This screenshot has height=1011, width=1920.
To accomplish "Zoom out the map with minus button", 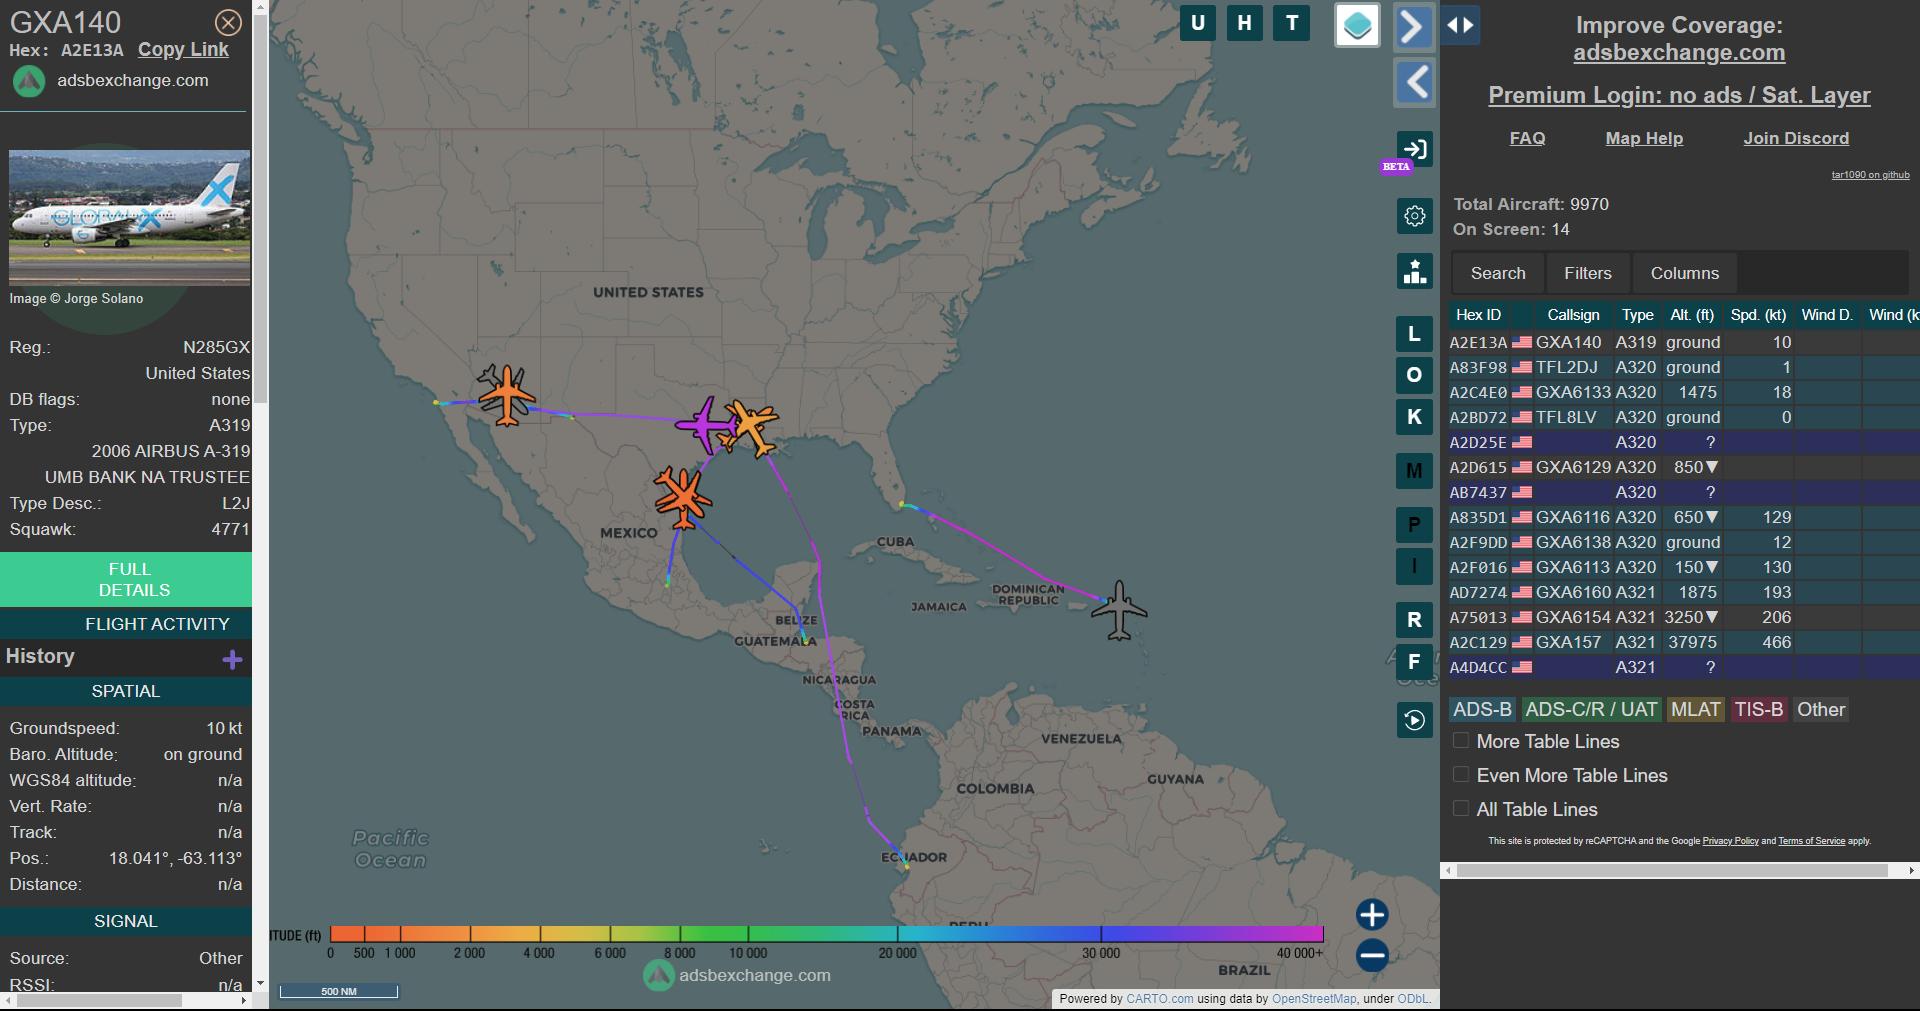I will (x=1372, y=955).
